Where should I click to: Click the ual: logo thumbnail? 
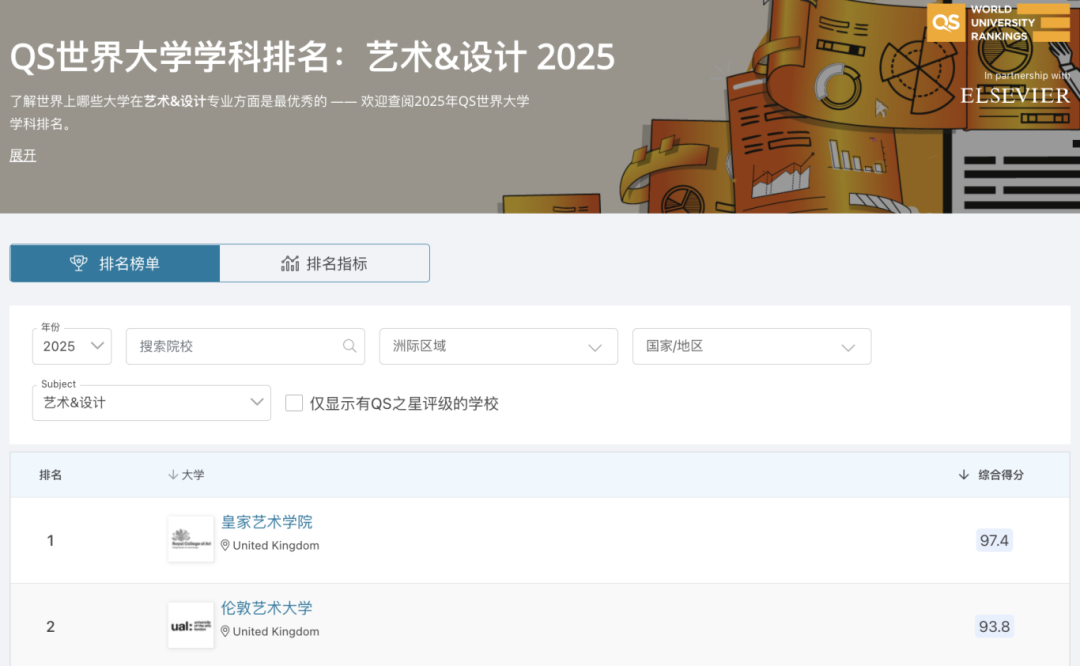[x=191, y=625]
